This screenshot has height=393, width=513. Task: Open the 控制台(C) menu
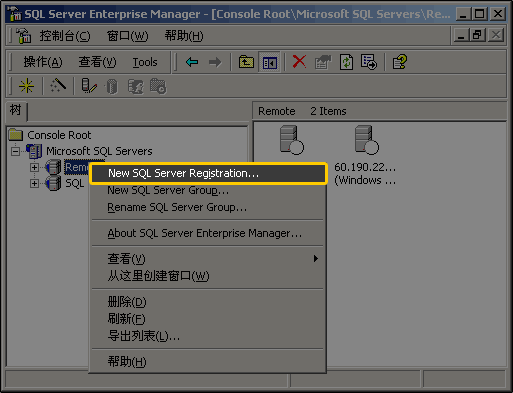[65, 36]
